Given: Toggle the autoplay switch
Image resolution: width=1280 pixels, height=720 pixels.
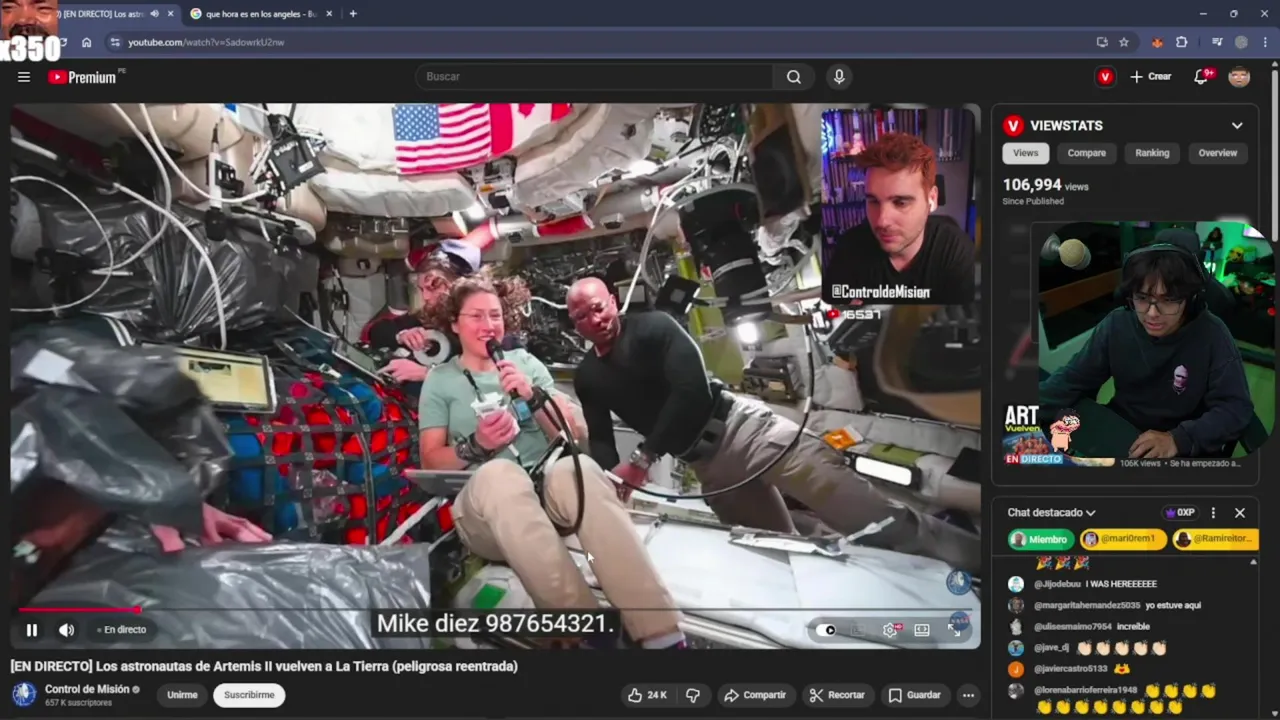Looking at the screenshot, I should (x=826, y=630).
